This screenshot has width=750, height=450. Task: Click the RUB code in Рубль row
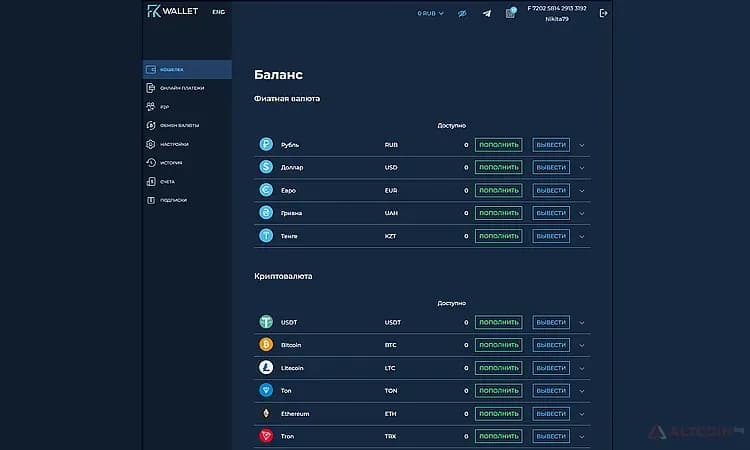[x=391, y=145]
